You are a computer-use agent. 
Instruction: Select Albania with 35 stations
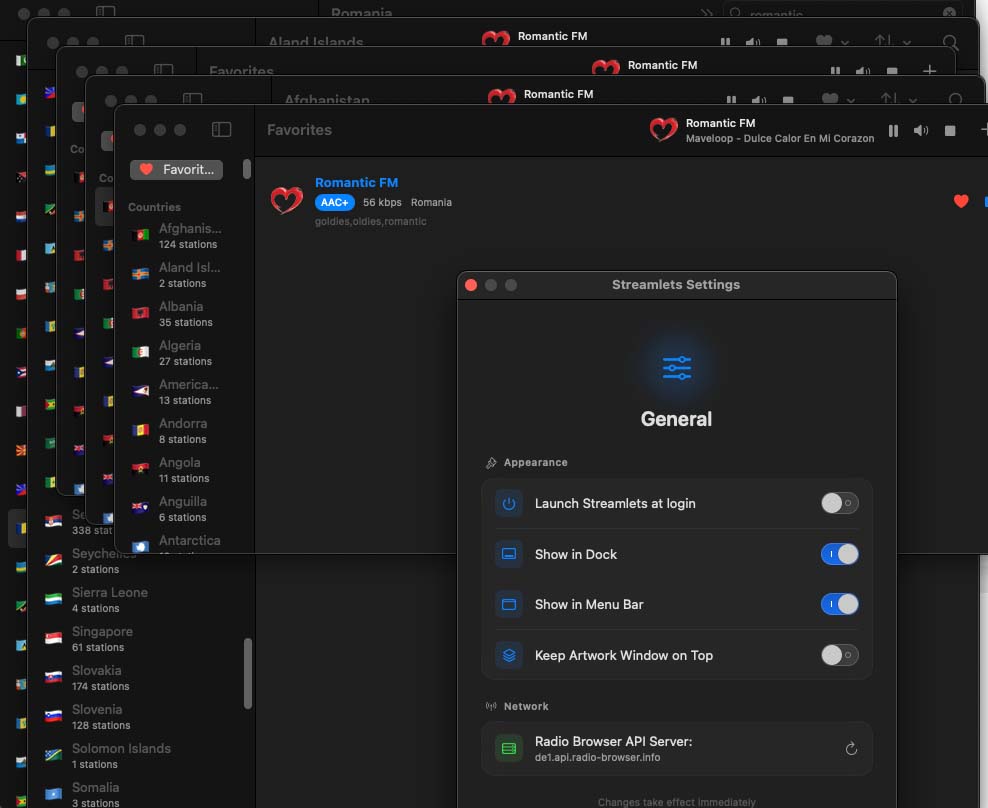coord(183,314)
